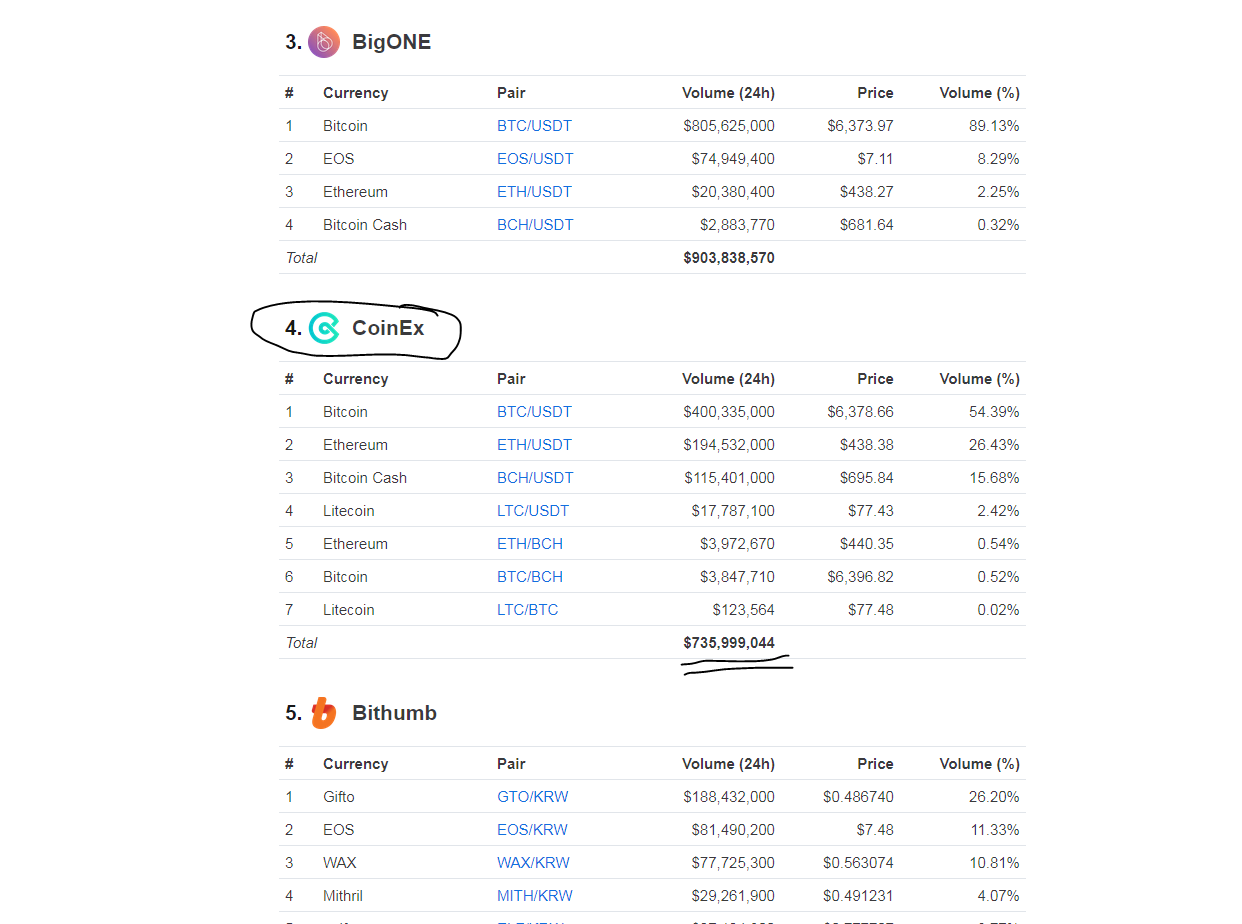Open BCH/USDT pair in BigONE table
Viewport: 1242px width, 924px height.
(x=535, y=225)
